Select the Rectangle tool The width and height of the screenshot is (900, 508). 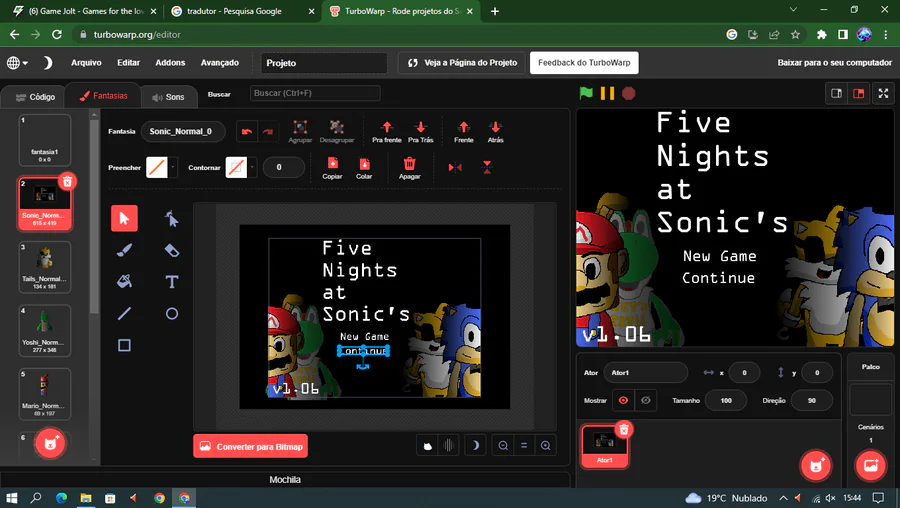(x=124, y=345)
